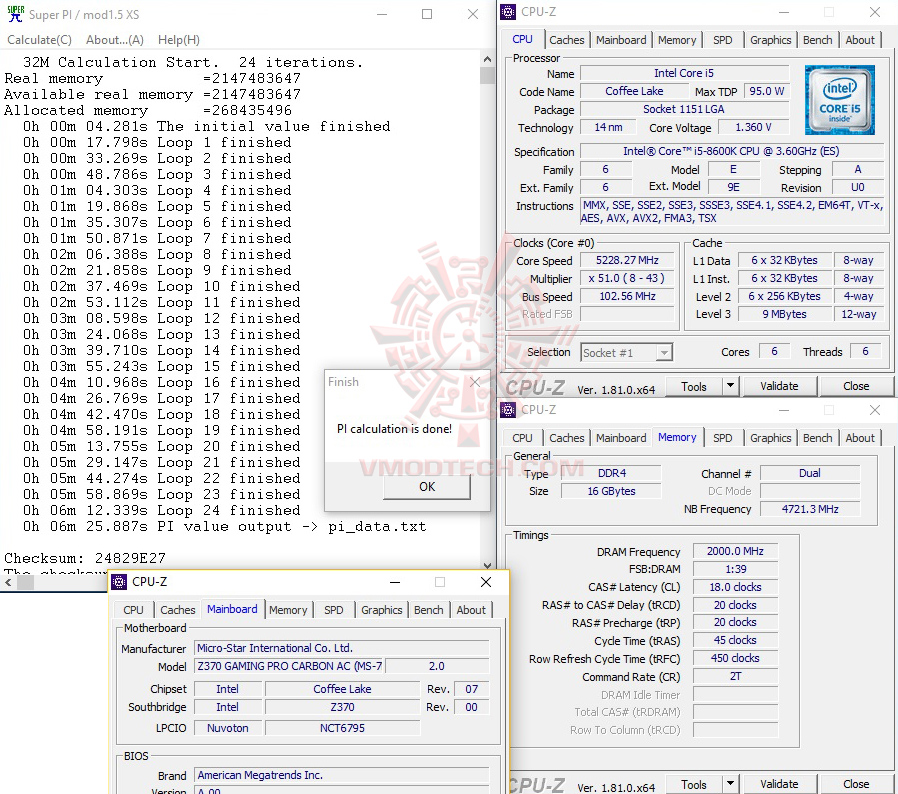Click OK in the PI calculation done dialog

tap(427, 487)
